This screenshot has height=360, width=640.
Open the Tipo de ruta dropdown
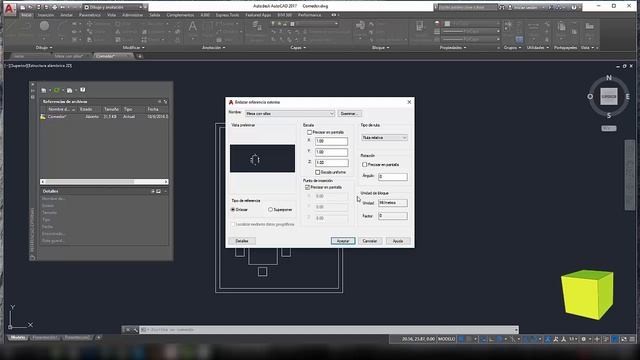(x=384, y=138)
